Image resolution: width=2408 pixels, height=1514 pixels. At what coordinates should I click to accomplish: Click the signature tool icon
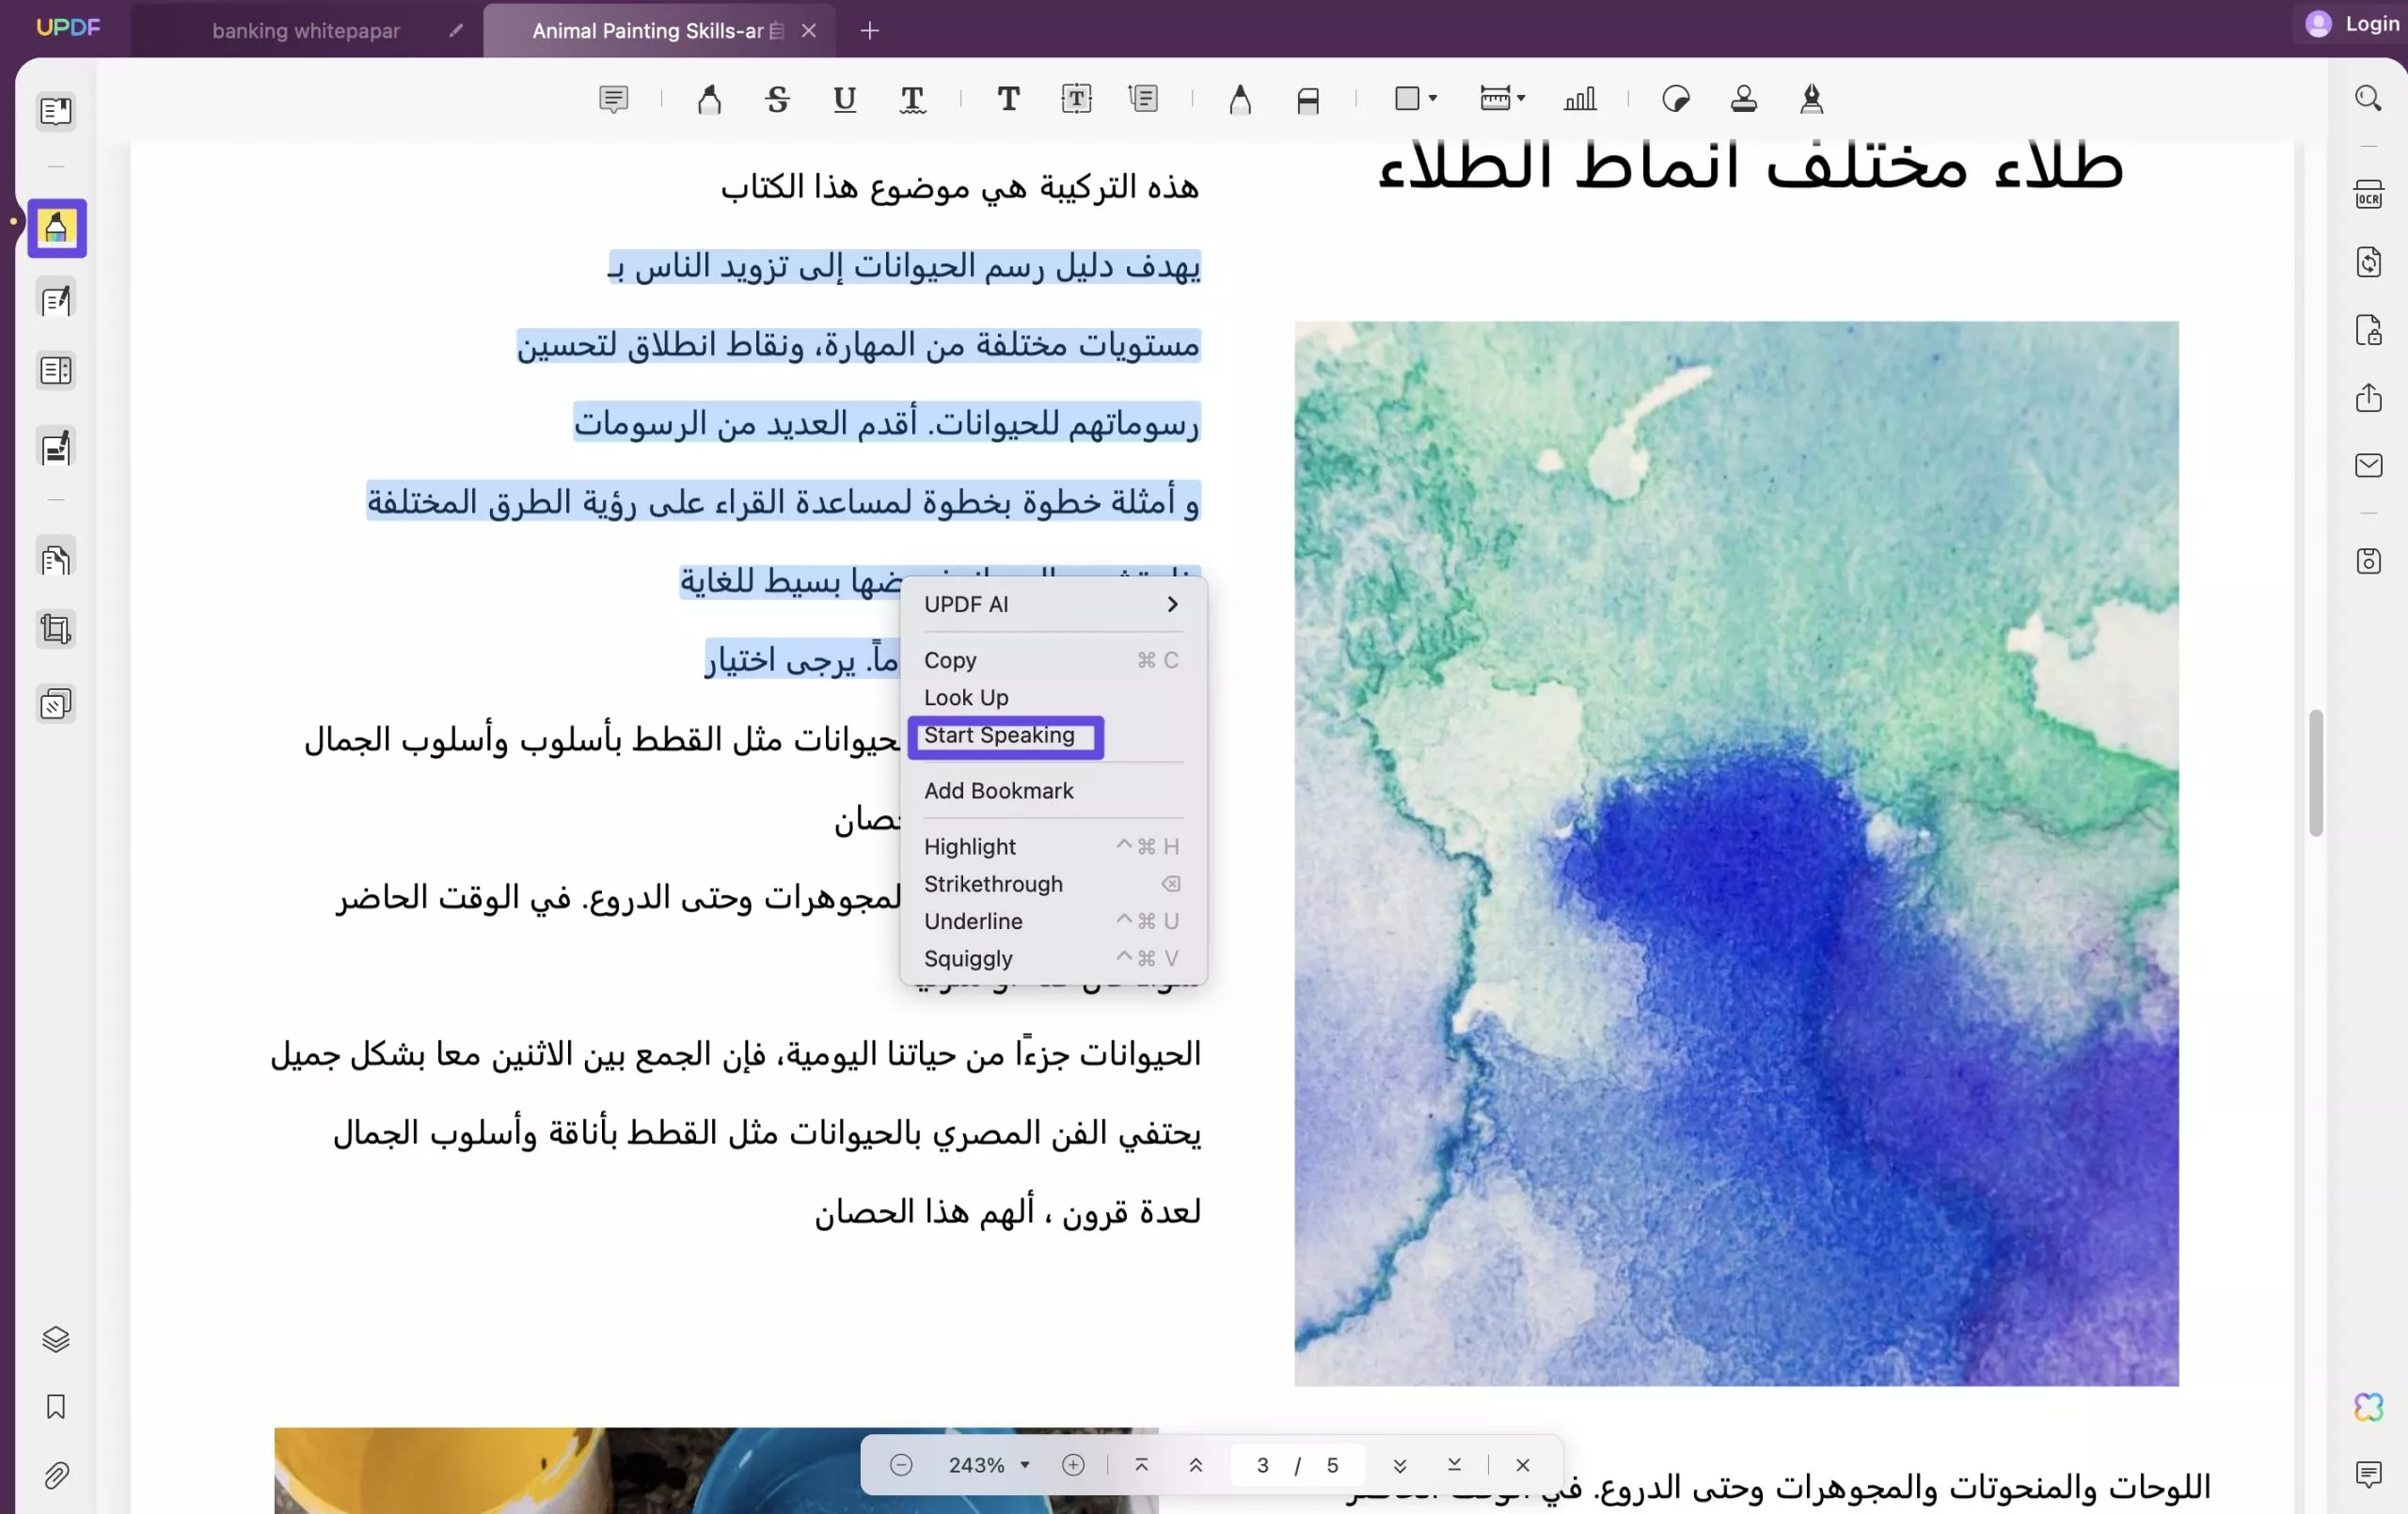coord(1812,100)
